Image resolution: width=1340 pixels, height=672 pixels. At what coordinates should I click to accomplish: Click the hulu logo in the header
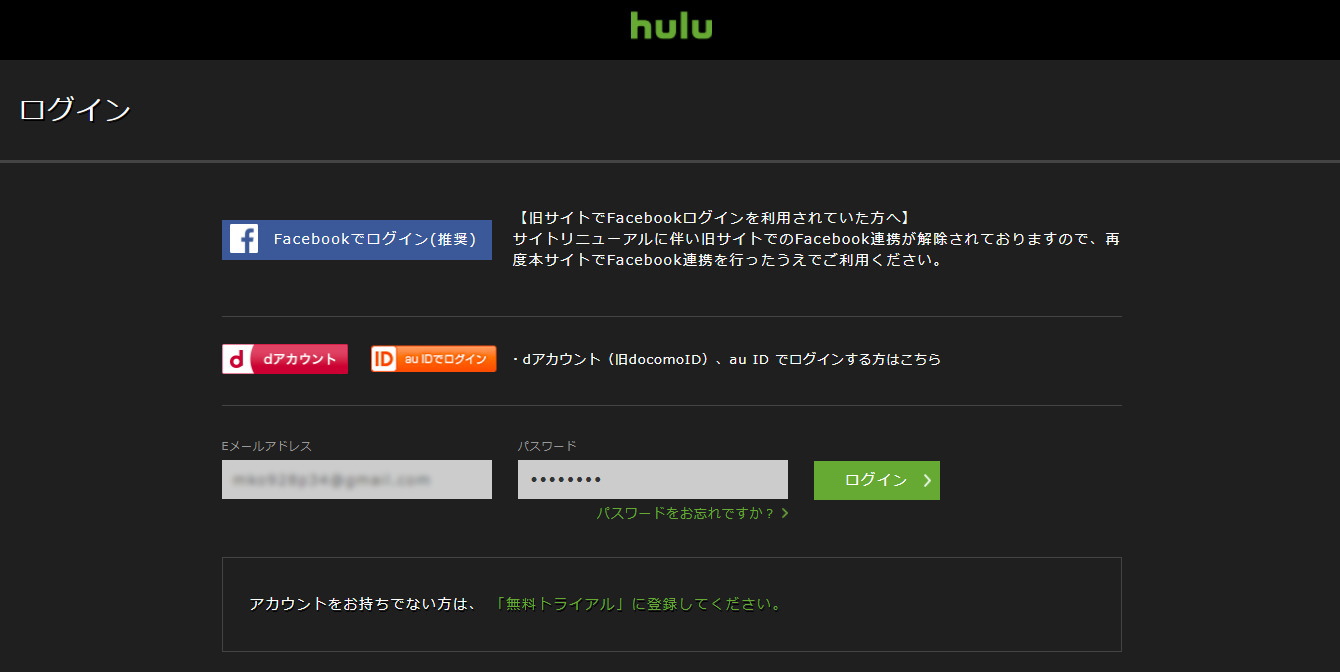point(671,26)
